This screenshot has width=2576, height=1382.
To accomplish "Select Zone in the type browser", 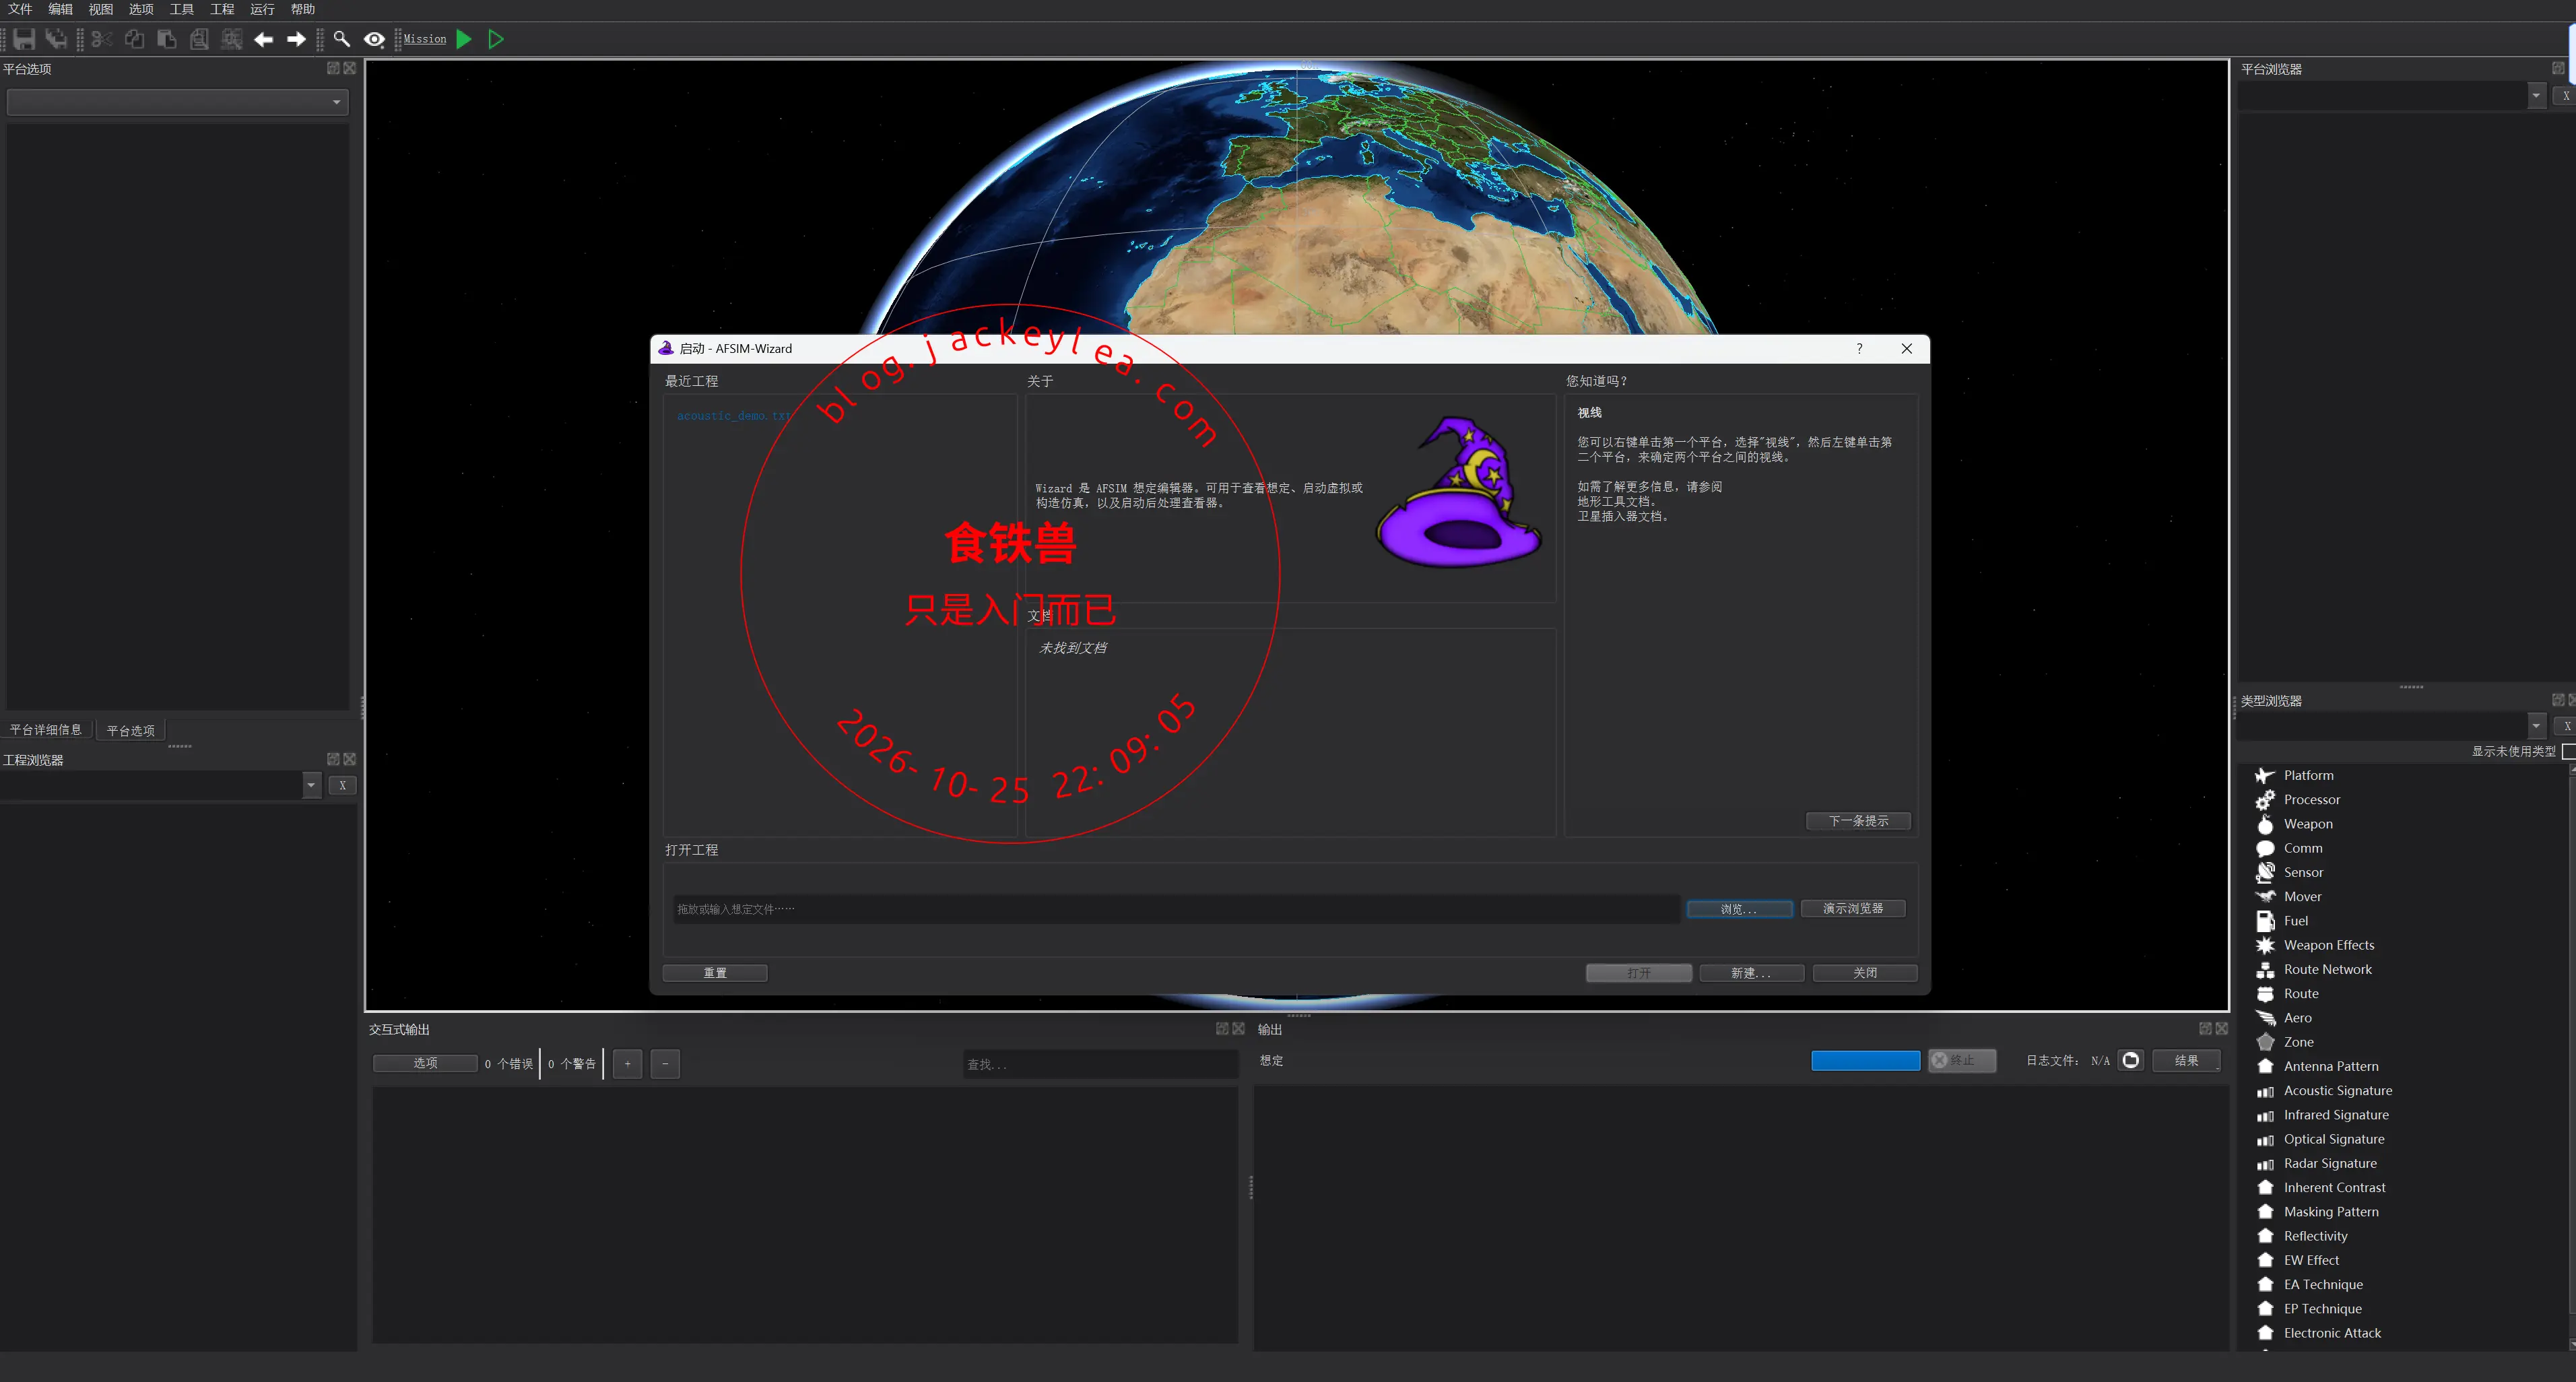I will click(x=2298, y=1042).
